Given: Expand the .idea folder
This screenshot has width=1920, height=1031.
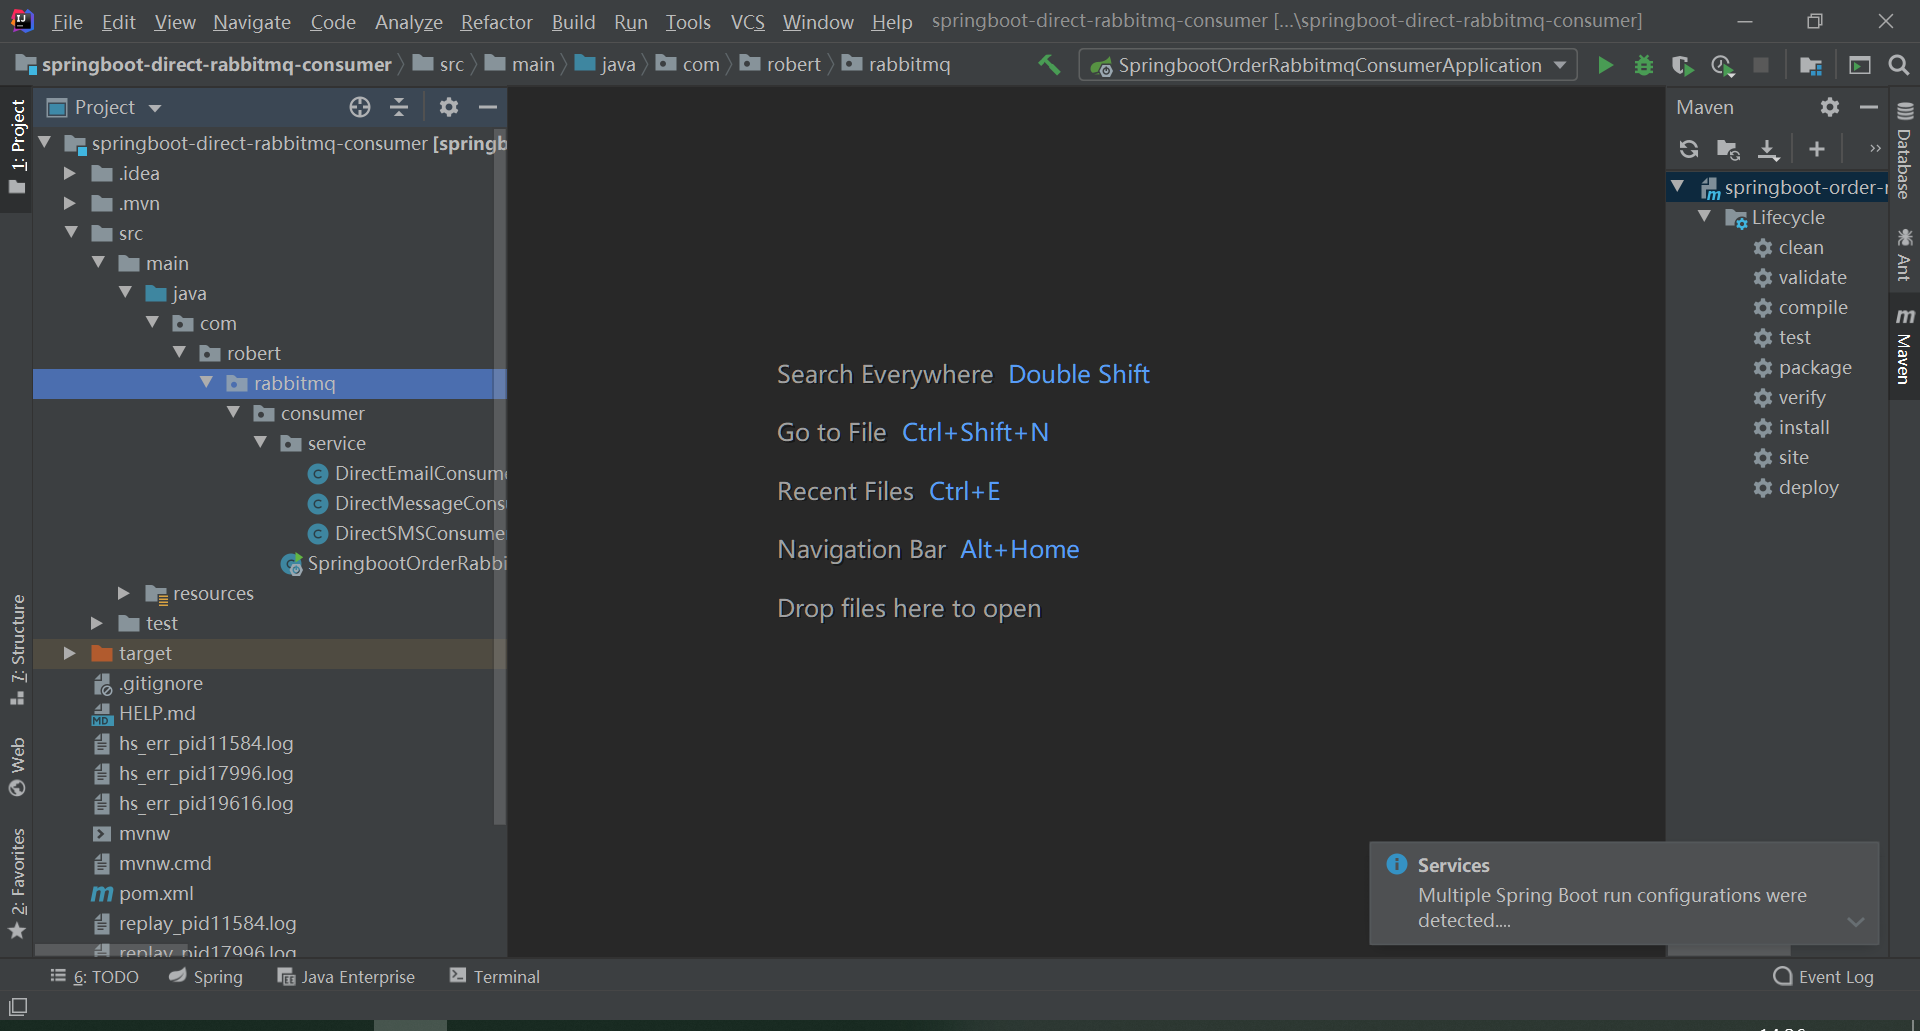Looking at the screenshot, I should pyautogui.click(x=70, y=173).
